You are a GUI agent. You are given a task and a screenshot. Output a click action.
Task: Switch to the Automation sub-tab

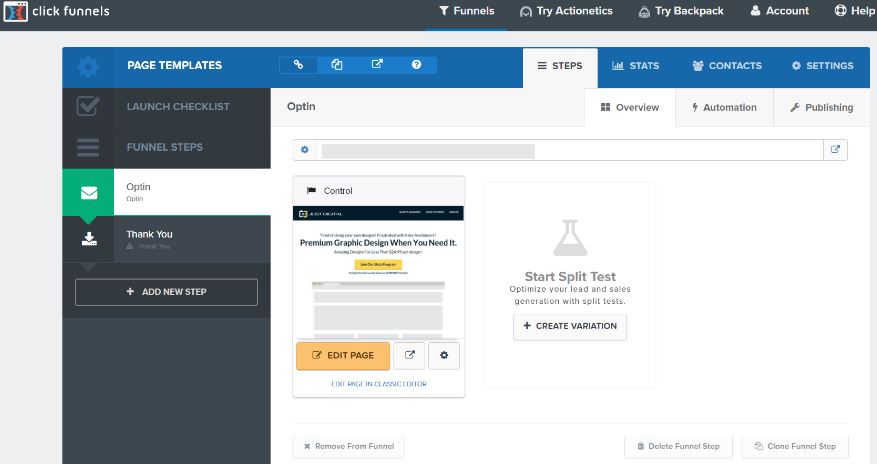pos(724,107)
